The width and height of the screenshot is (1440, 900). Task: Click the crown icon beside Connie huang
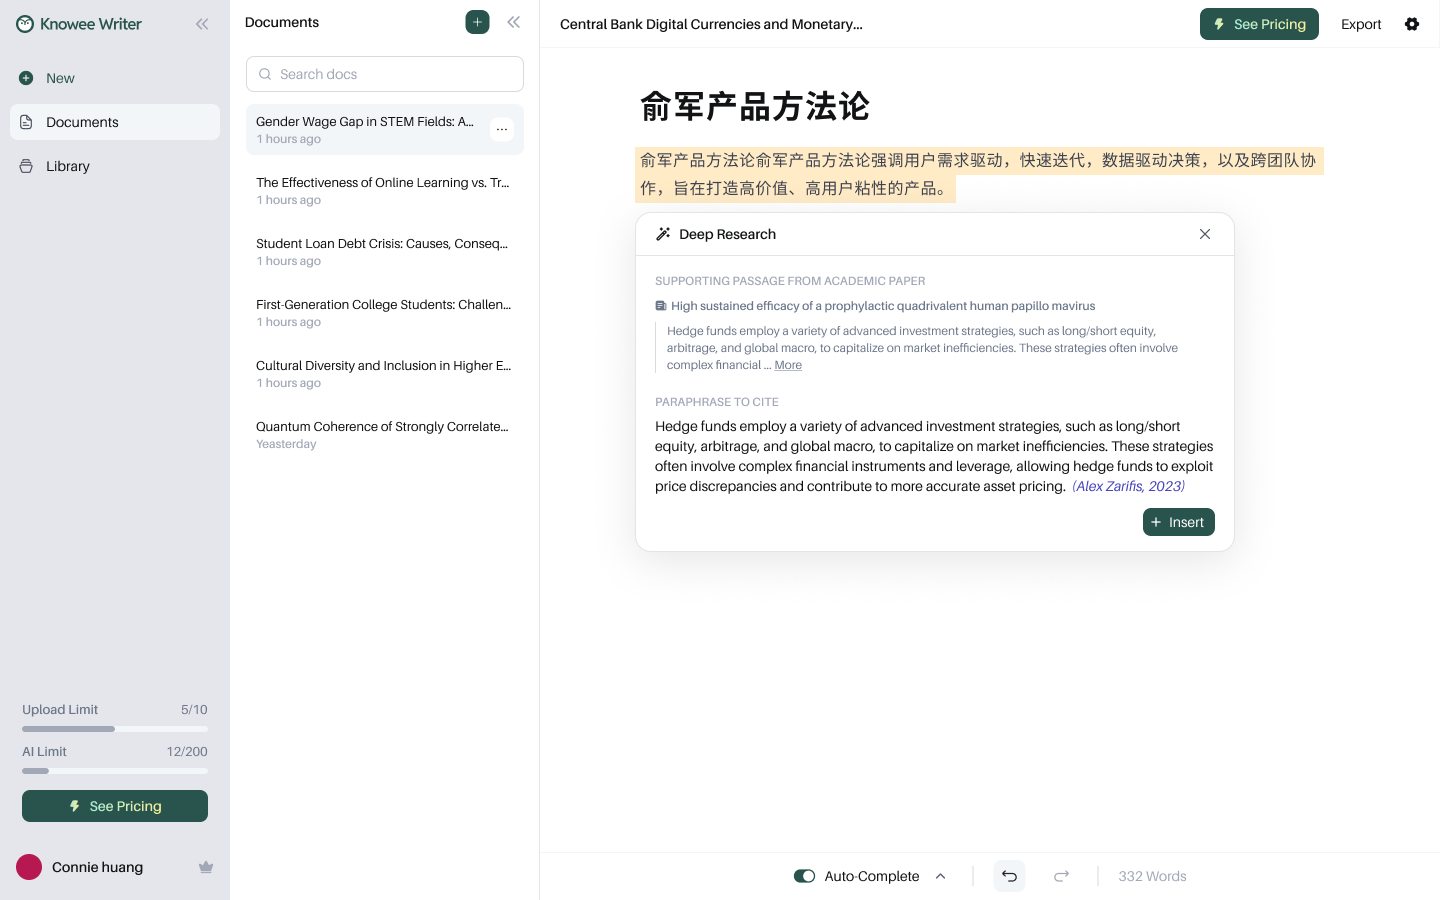click(206, 867)
